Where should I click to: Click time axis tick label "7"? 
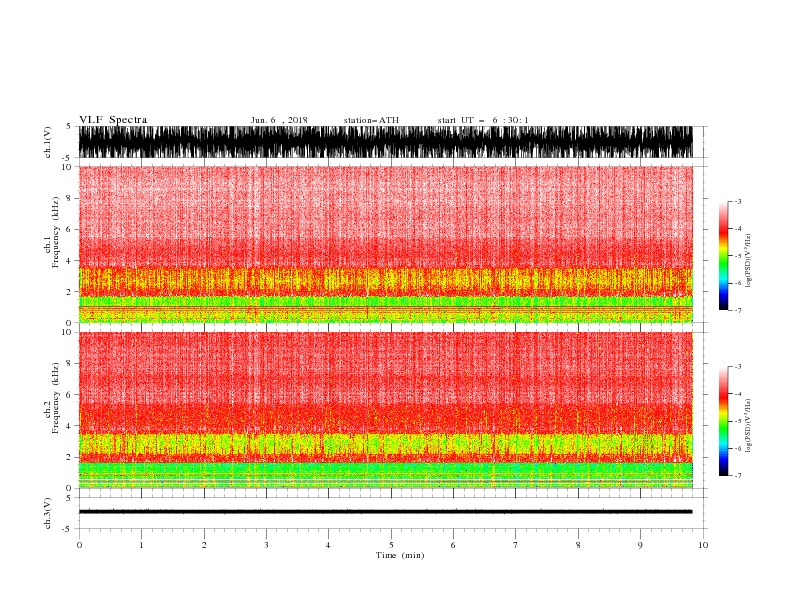(516, 545)
